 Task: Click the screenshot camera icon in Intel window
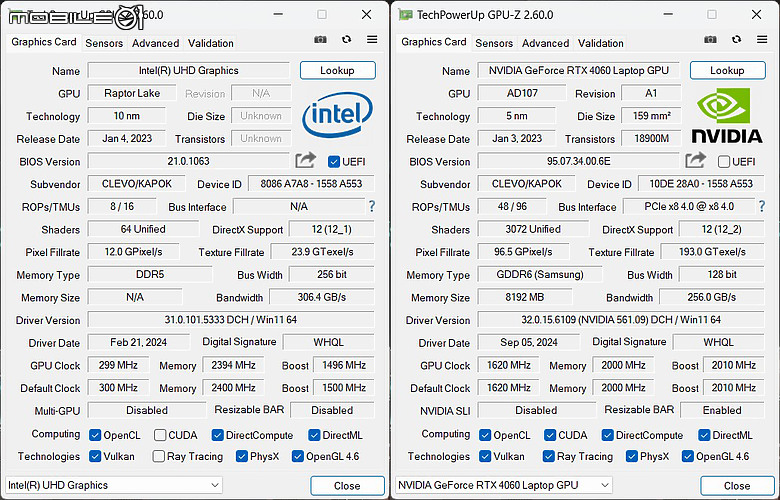pyautogui.click(x=320, y=39)
